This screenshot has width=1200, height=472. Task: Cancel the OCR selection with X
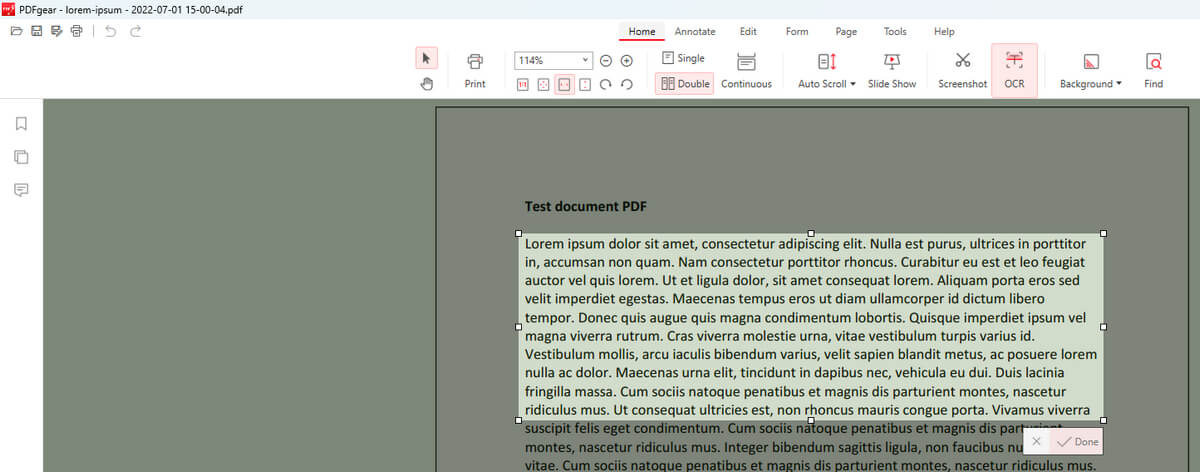coord(1036,441)
